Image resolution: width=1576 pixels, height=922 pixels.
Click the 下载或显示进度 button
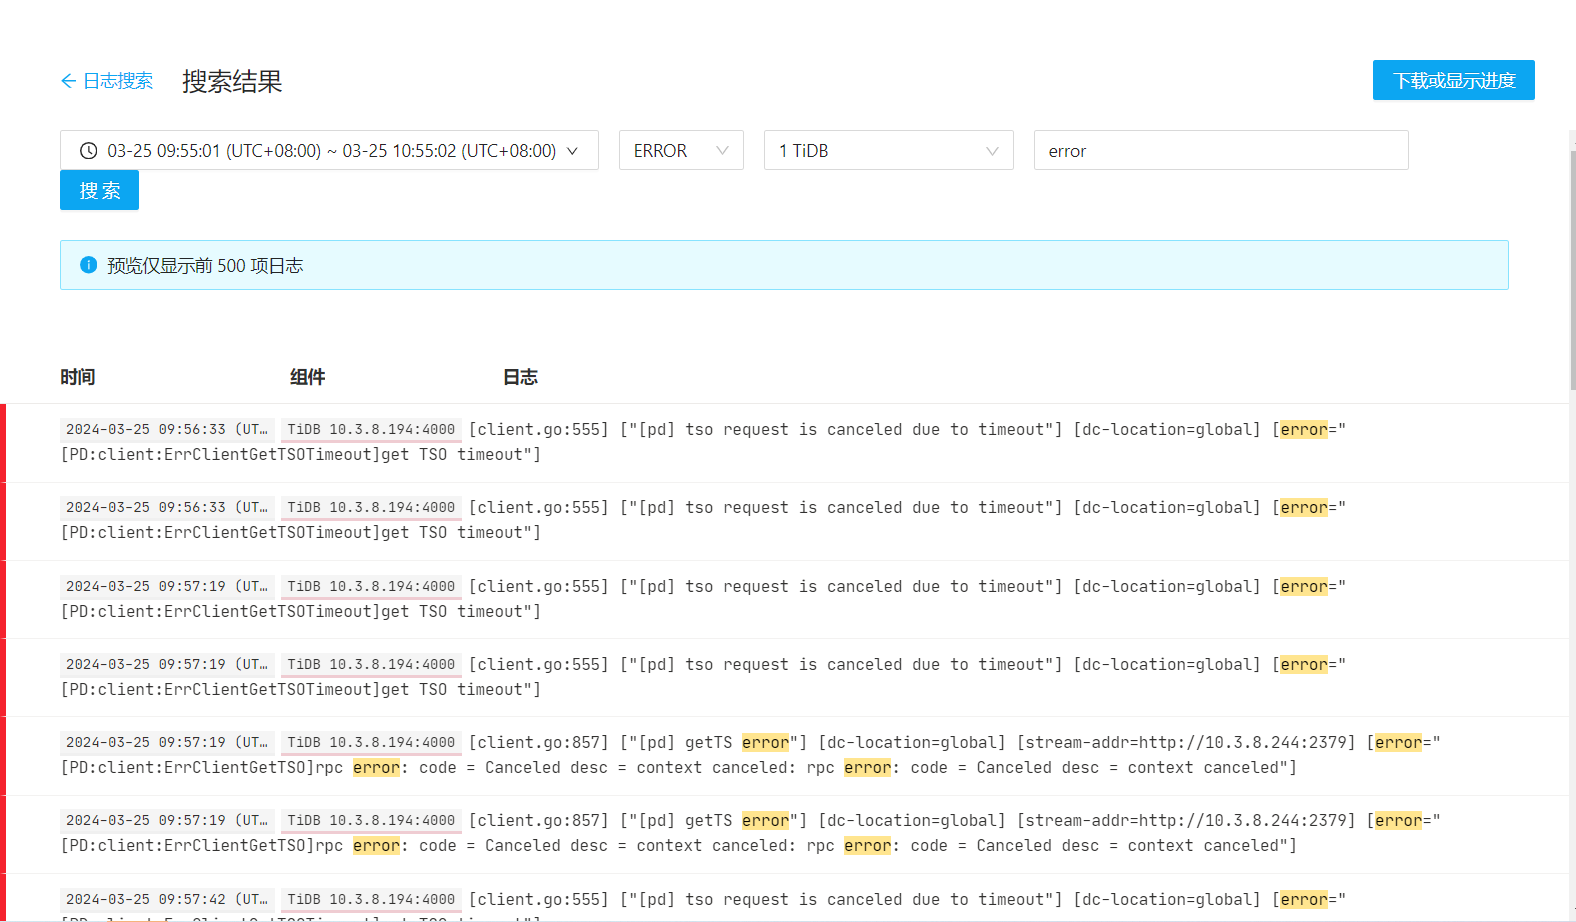[x=1453, y=80]
